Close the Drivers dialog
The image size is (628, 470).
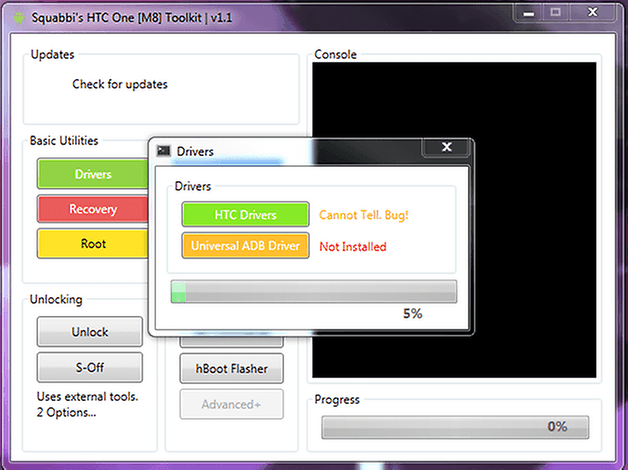pos(447,147)
